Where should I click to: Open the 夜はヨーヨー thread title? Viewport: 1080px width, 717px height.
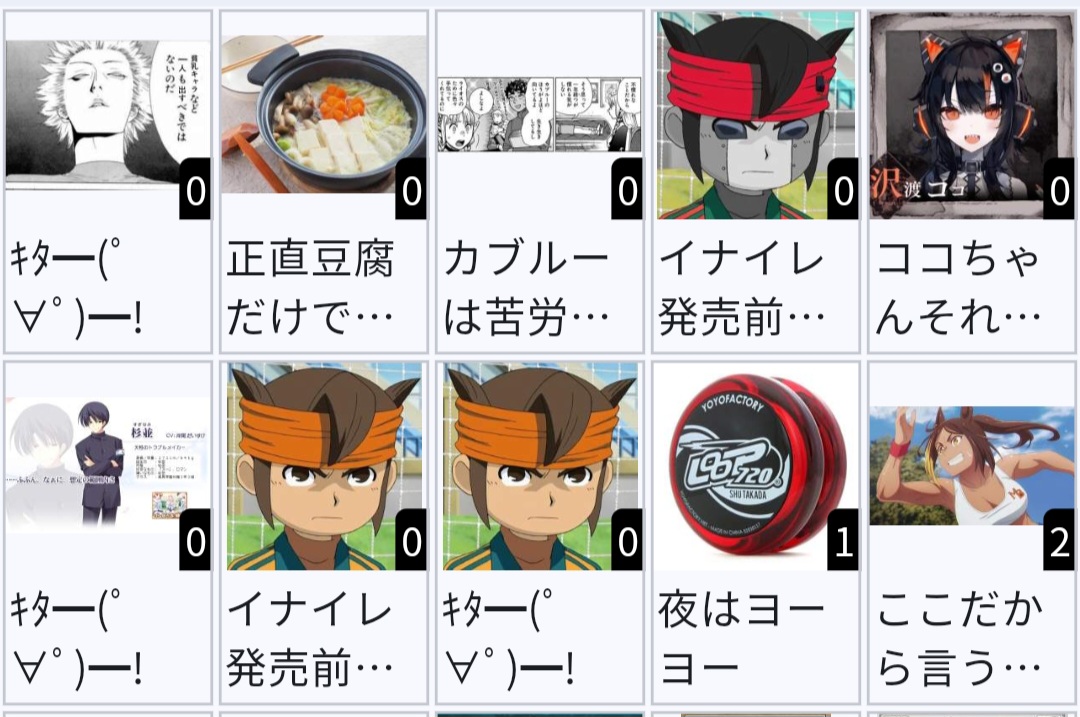(742, 638)
